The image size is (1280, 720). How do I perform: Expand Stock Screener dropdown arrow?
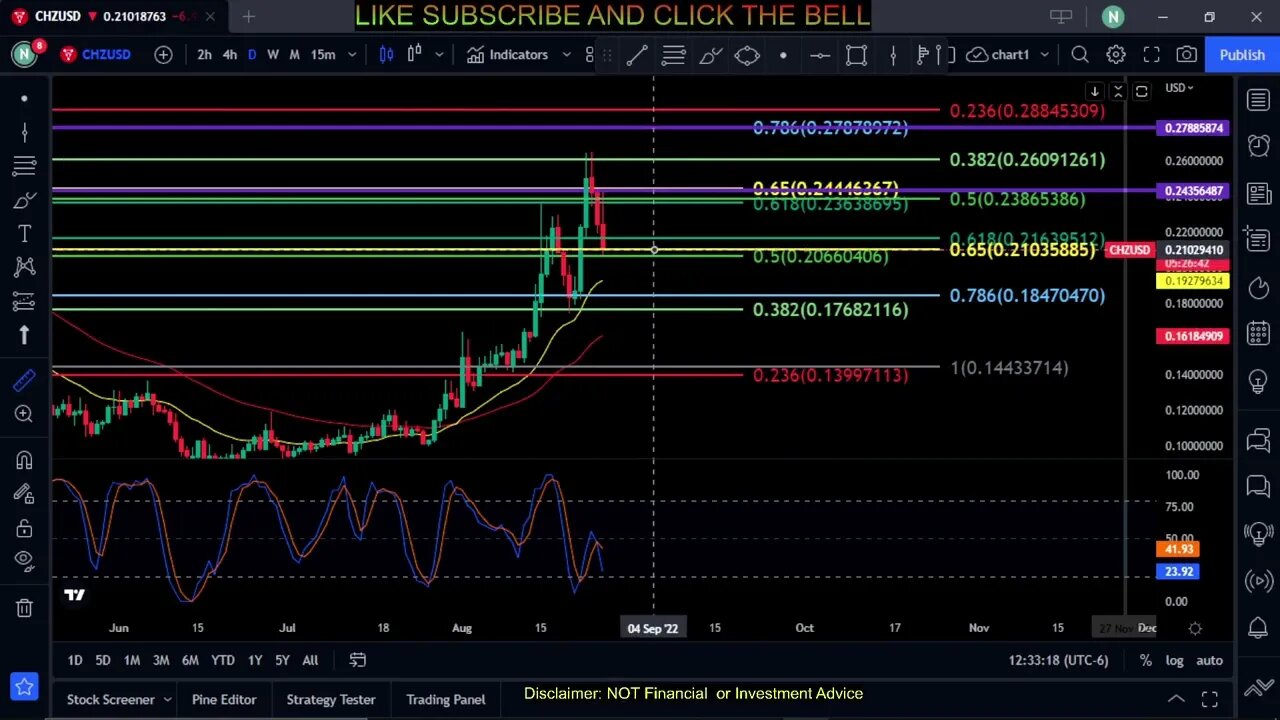167,700
